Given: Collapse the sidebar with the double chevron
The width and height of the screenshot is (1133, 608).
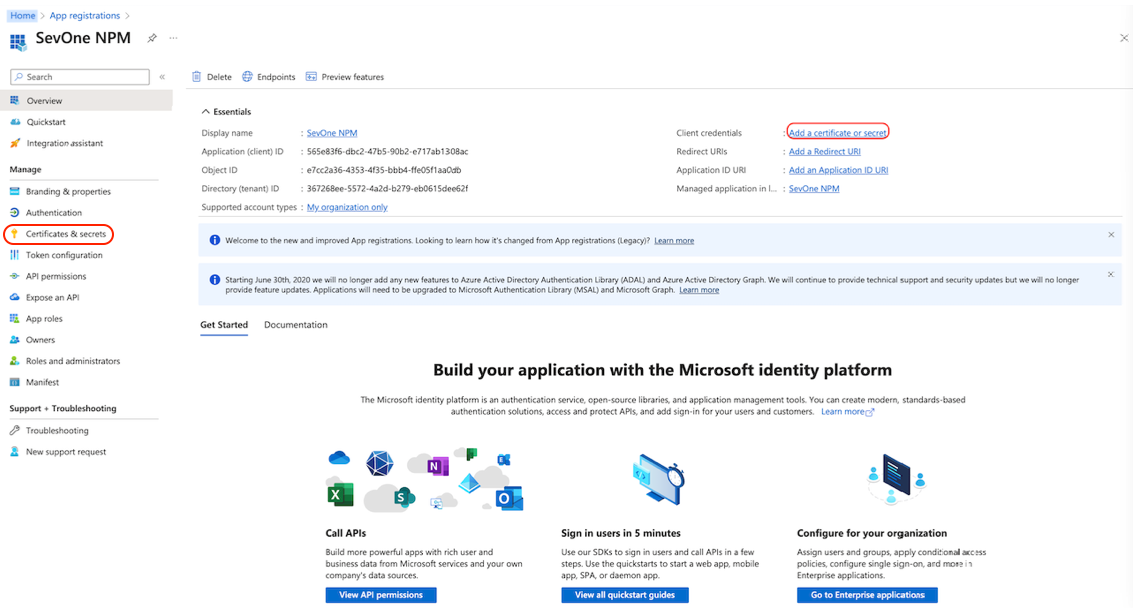Looking at the screenshot, I should click(163, 77).
